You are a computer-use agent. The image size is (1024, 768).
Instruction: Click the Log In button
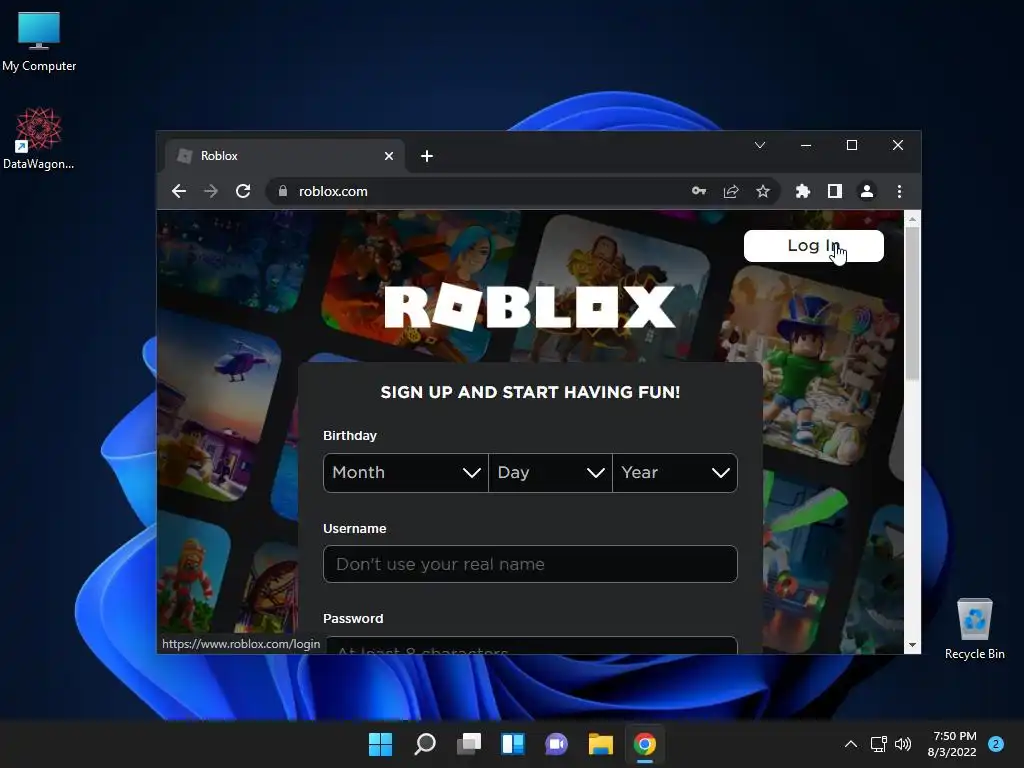(814, 246)
